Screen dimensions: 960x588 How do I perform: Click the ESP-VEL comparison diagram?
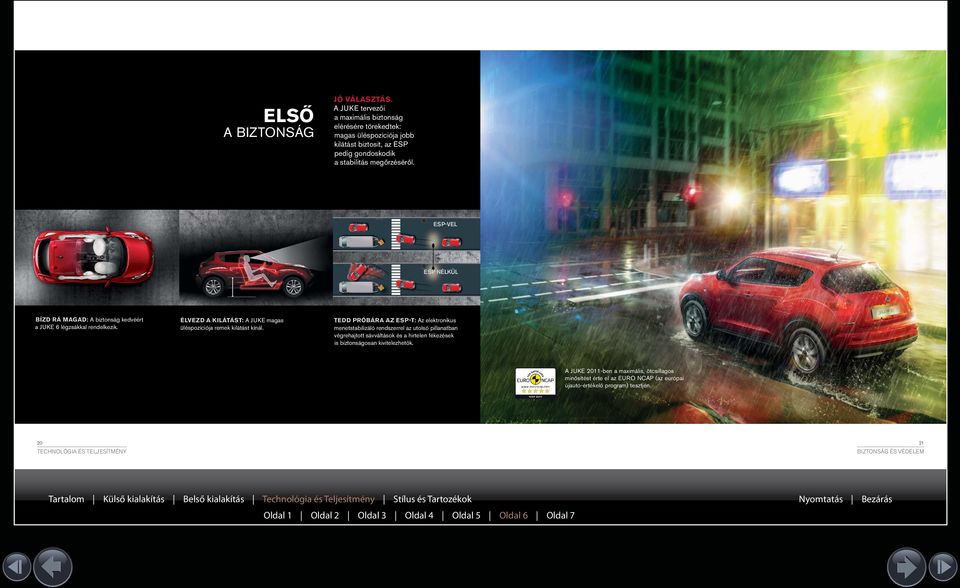tap(406, 257)
